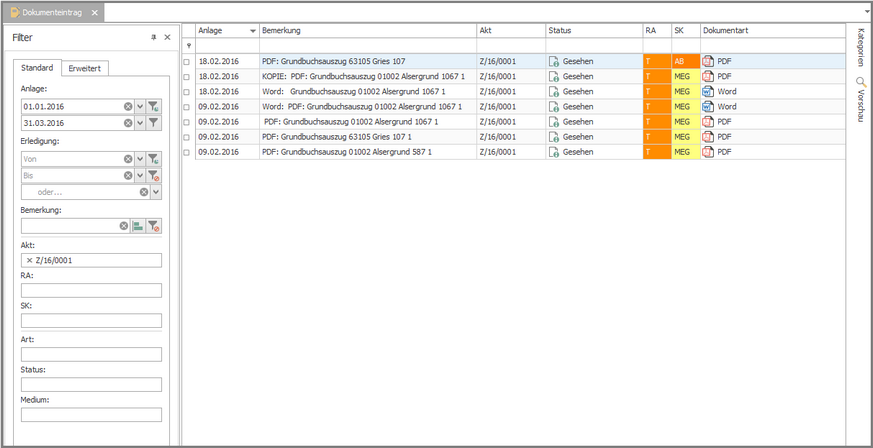Viewport: 873px width, 448px height.
Task: Select checkbox of Alsergrund 587 1 row
Action: click(x=187, y=152)
